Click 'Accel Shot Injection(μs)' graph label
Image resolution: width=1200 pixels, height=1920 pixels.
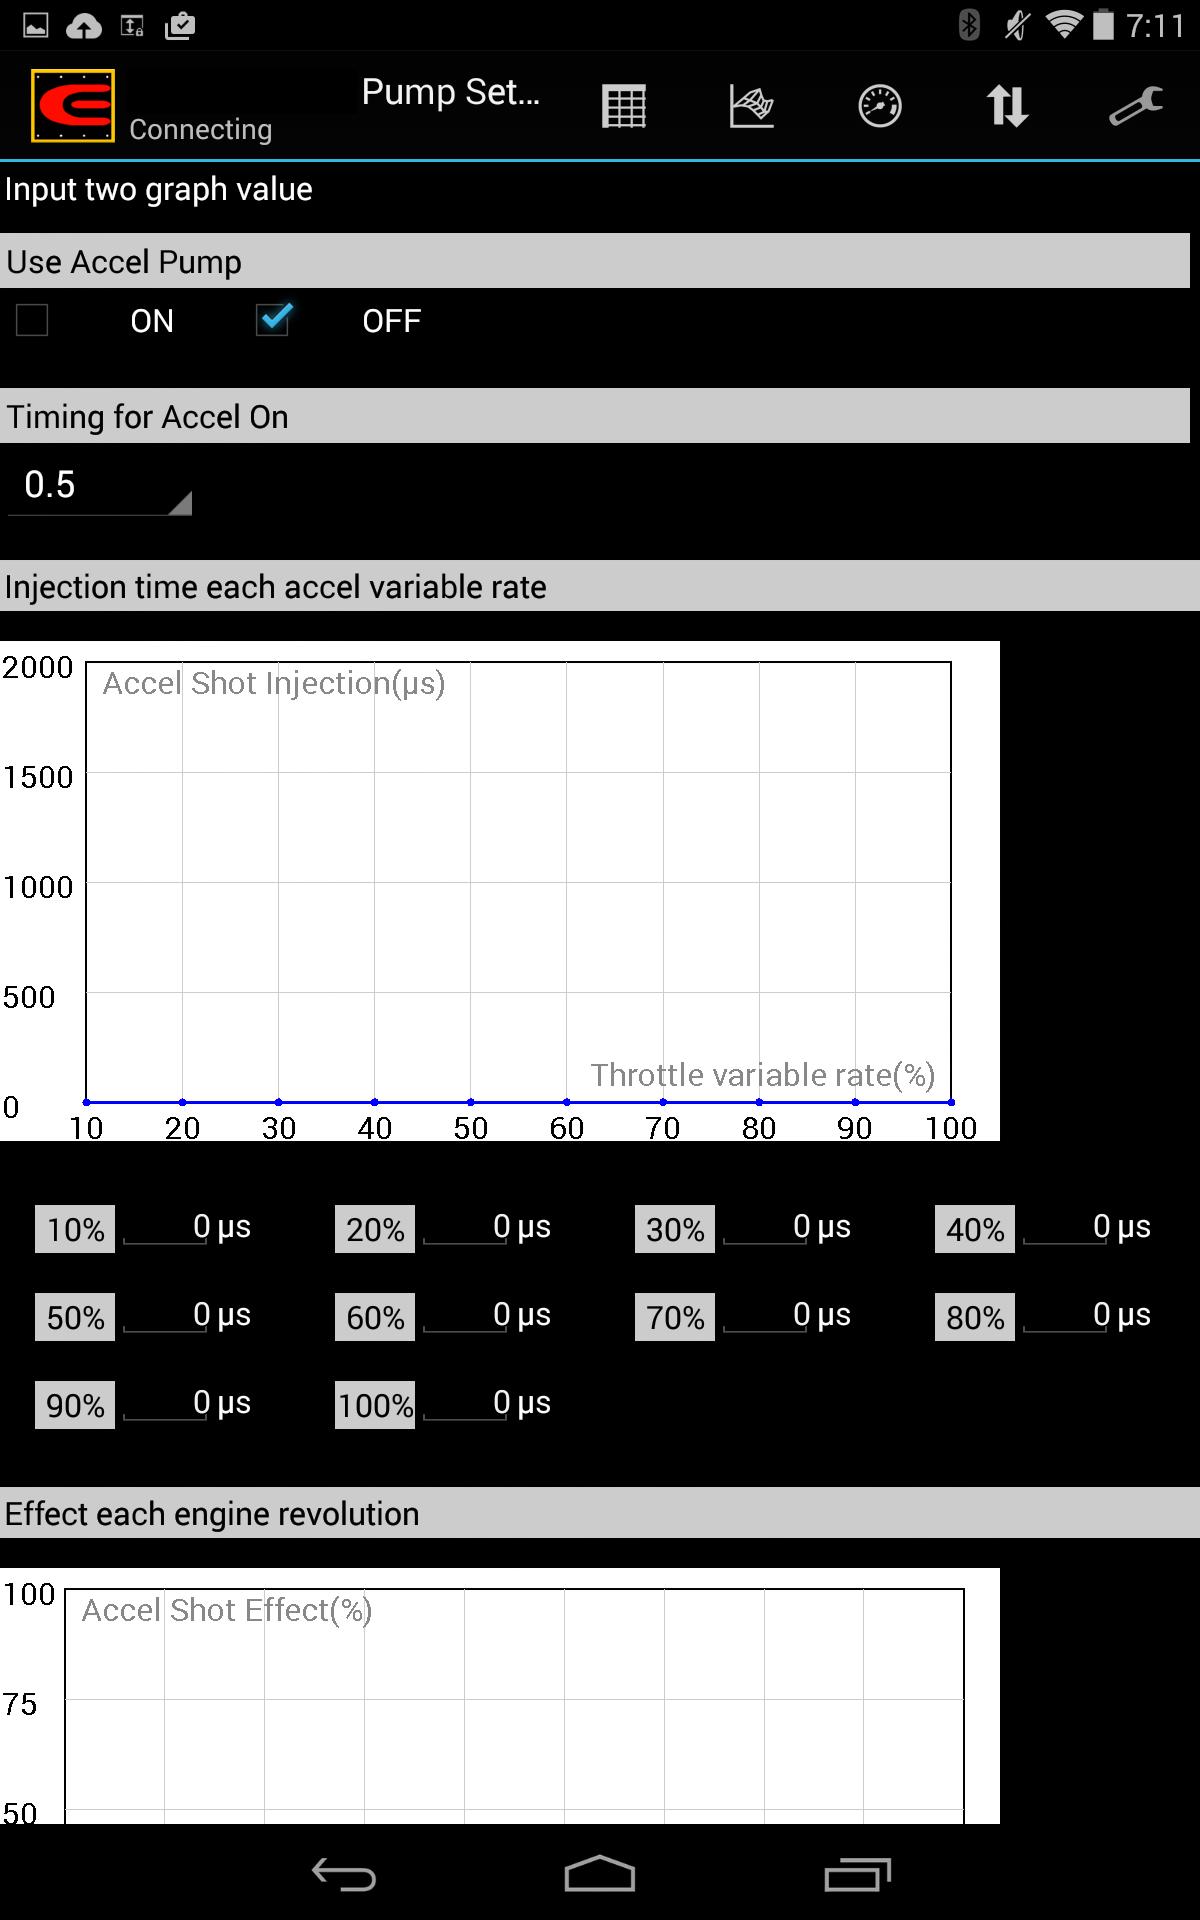point(274,684)
